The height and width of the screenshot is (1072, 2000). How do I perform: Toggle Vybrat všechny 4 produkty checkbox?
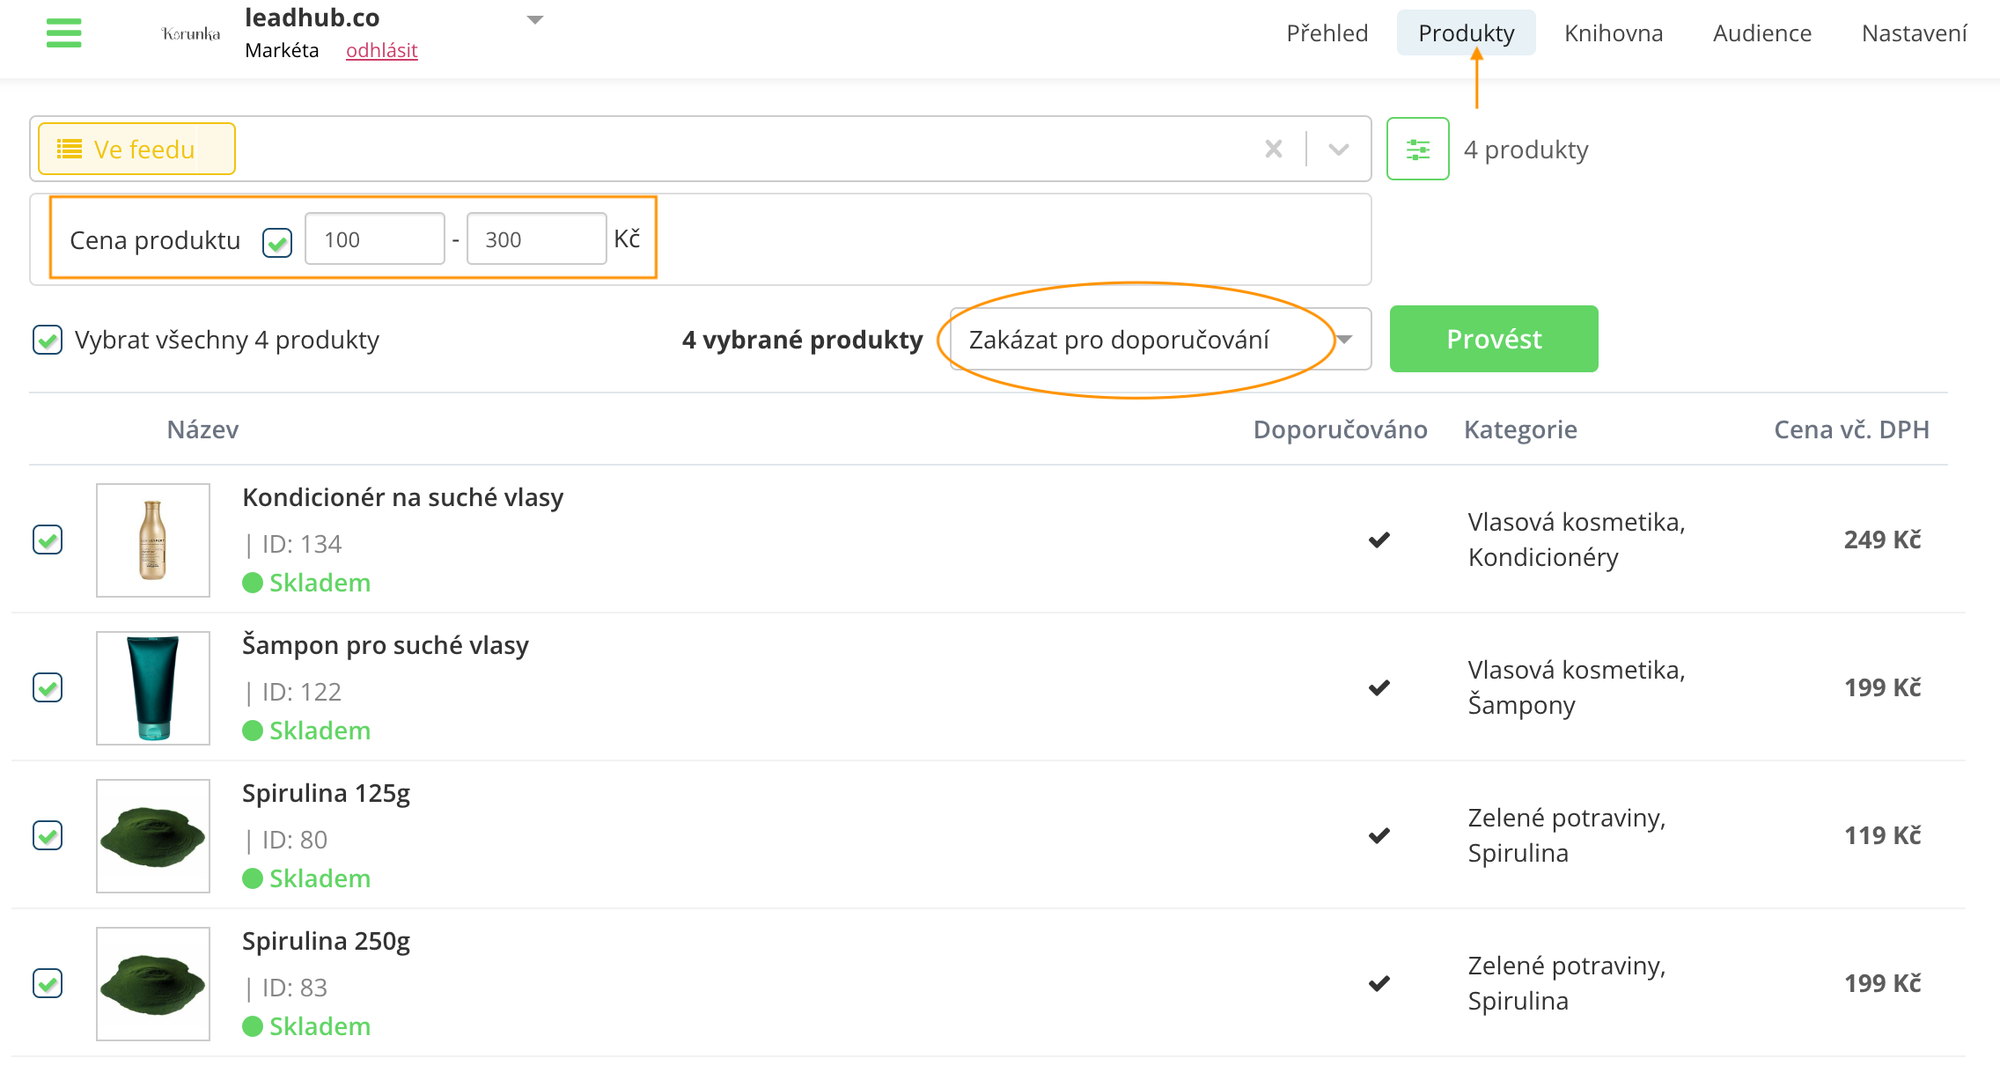click(47, 340)
